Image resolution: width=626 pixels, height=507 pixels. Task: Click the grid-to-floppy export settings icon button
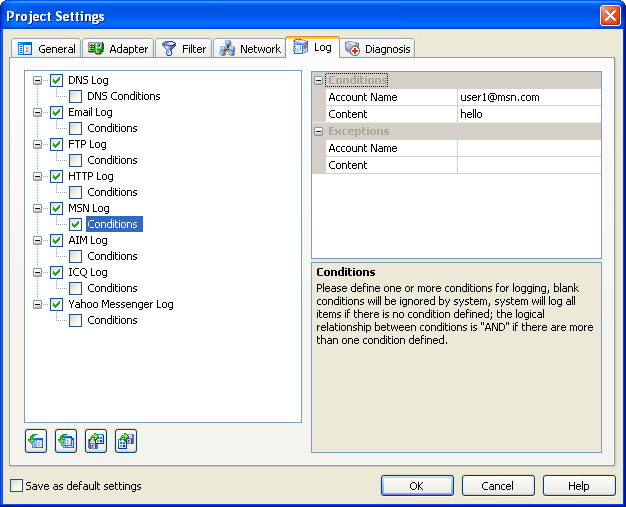pyautogui.click(x=125, y=441)
